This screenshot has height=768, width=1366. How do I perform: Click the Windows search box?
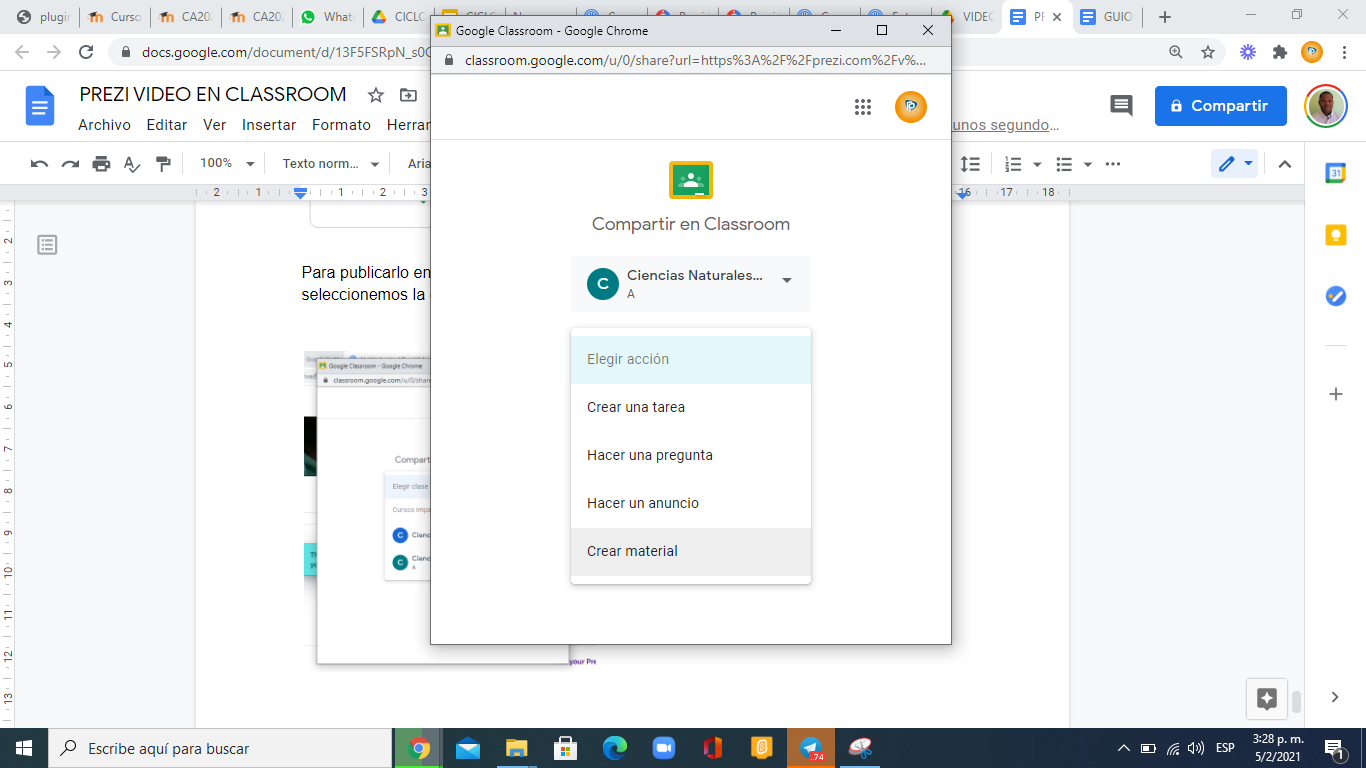pyautogui.click(x=220, y=748)
